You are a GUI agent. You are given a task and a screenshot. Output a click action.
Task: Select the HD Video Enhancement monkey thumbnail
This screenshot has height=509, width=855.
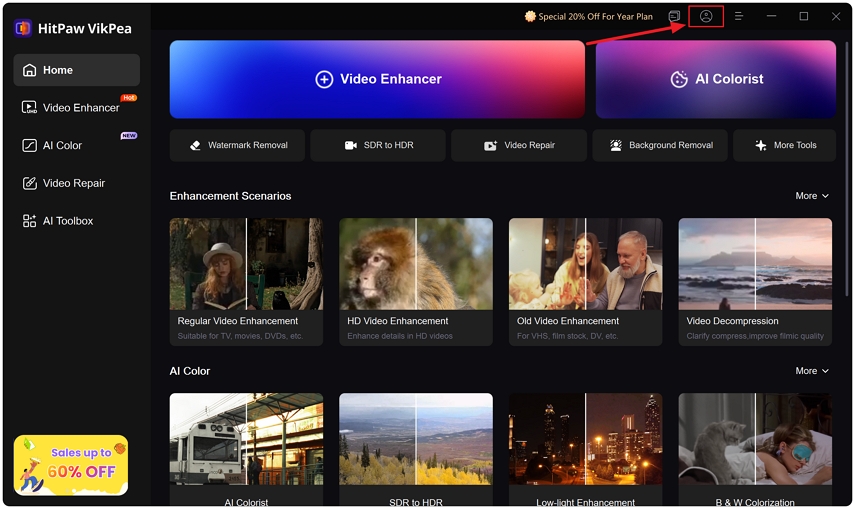[x=416, y=264]
